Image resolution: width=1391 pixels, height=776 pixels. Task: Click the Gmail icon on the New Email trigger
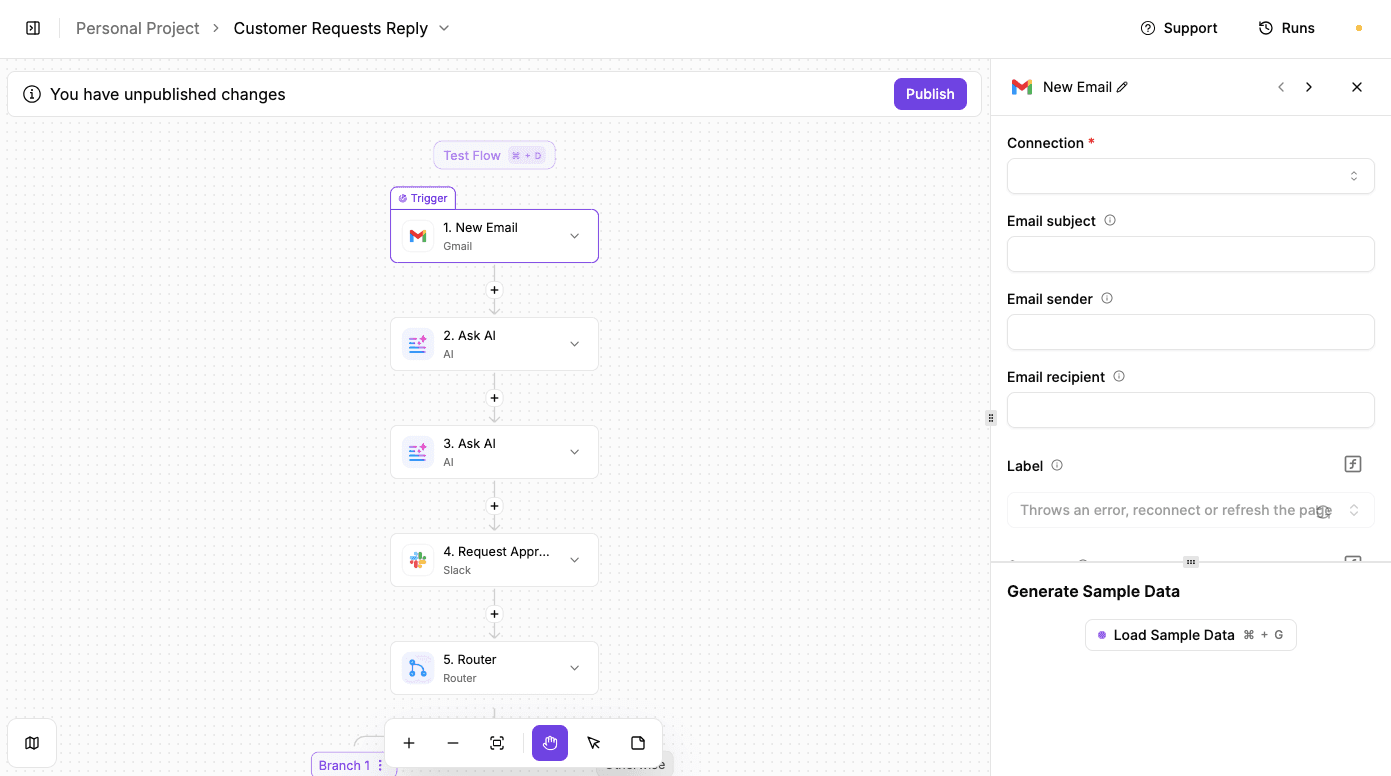click(x=417, y=236)
